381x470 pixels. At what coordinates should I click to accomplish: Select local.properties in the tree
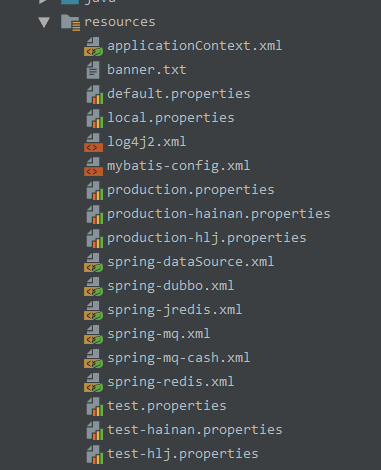click(x=171, y=118)
